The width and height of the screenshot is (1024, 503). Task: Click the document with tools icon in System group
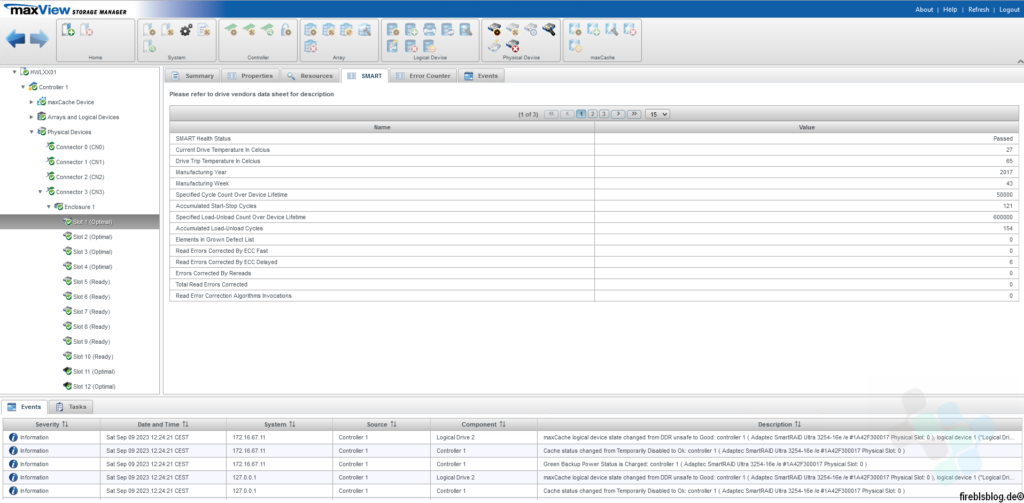(x=204, y=29)
